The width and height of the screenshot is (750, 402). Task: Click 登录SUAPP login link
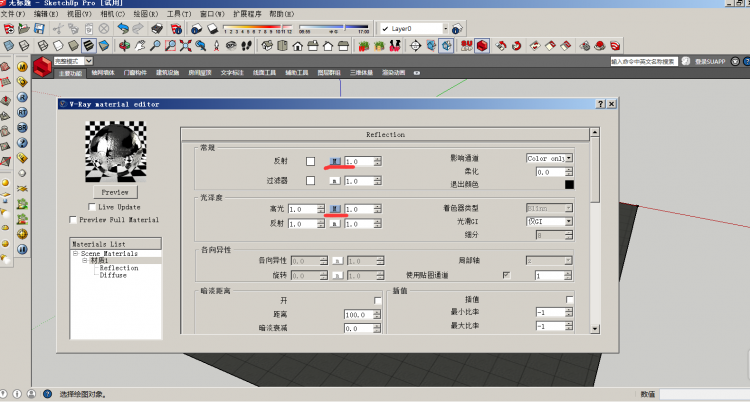click(x=710, y=61)
